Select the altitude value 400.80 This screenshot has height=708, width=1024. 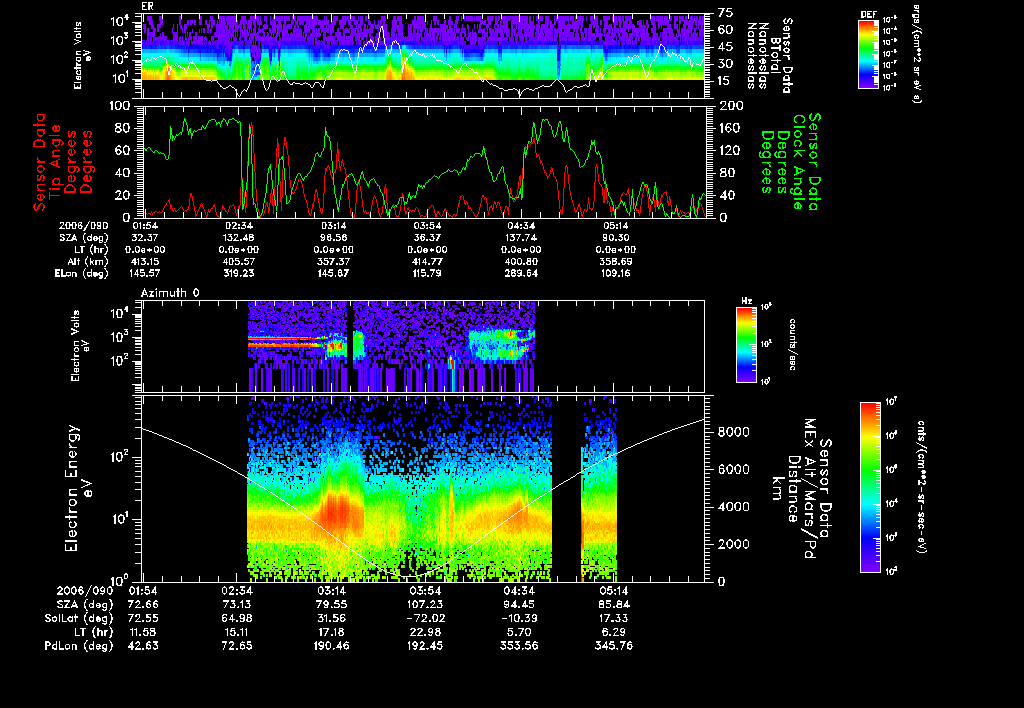pos(521,261)
